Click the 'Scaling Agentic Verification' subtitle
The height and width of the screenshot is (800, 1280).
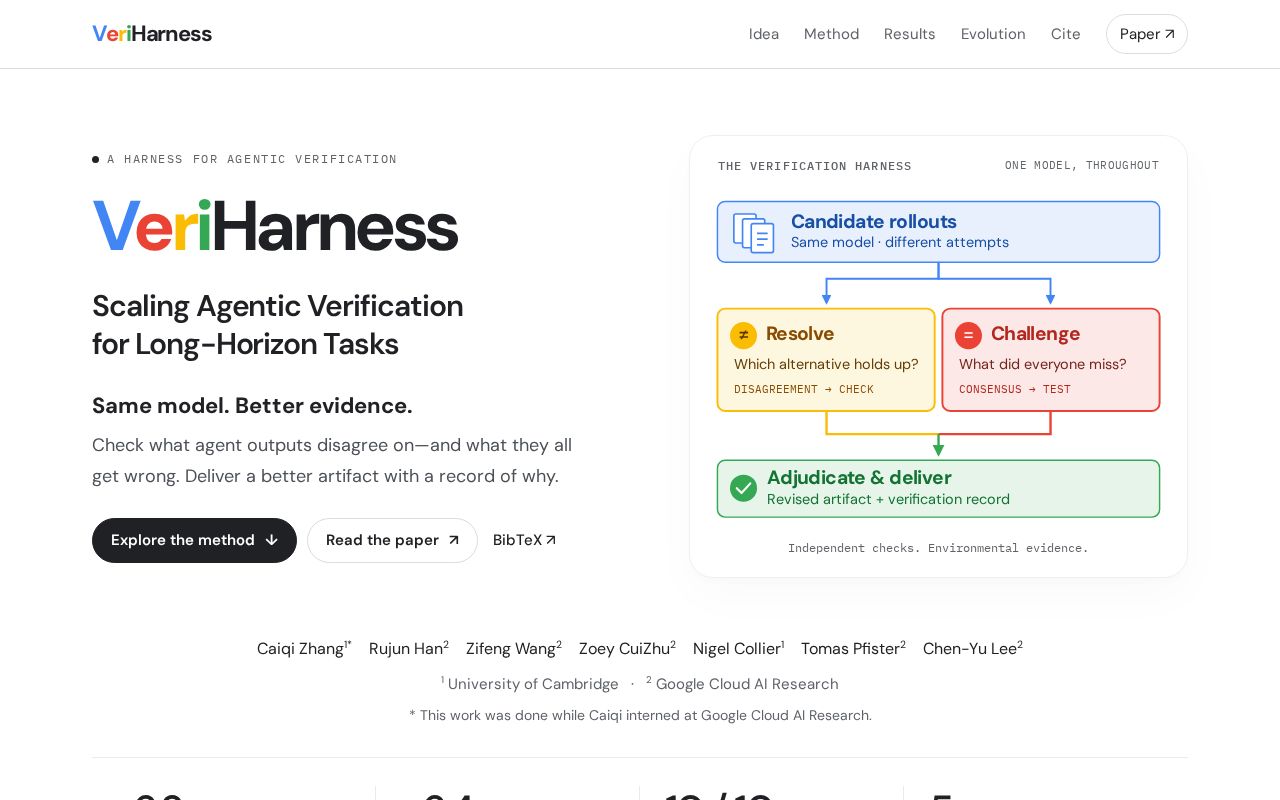click(278, 306)
